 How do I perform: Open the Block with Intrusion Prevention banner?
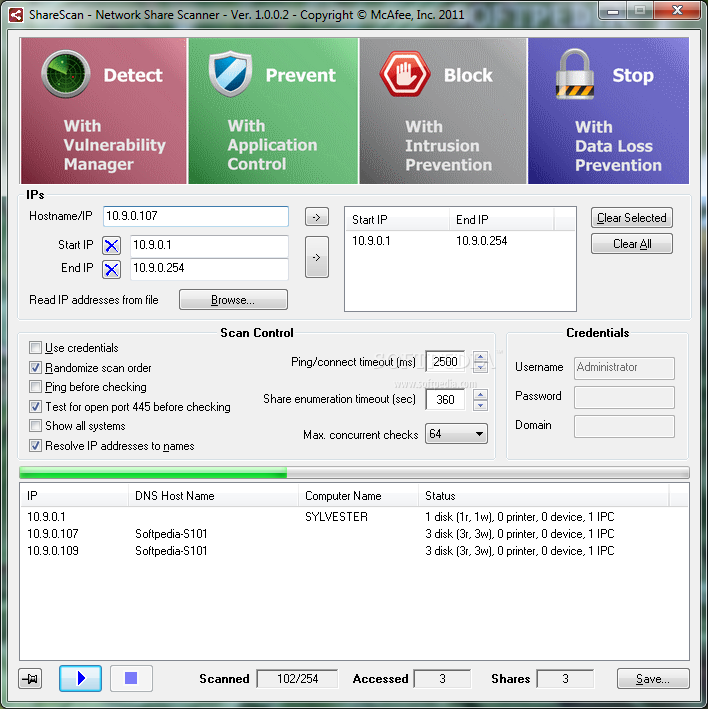click(x=443, y=111)
